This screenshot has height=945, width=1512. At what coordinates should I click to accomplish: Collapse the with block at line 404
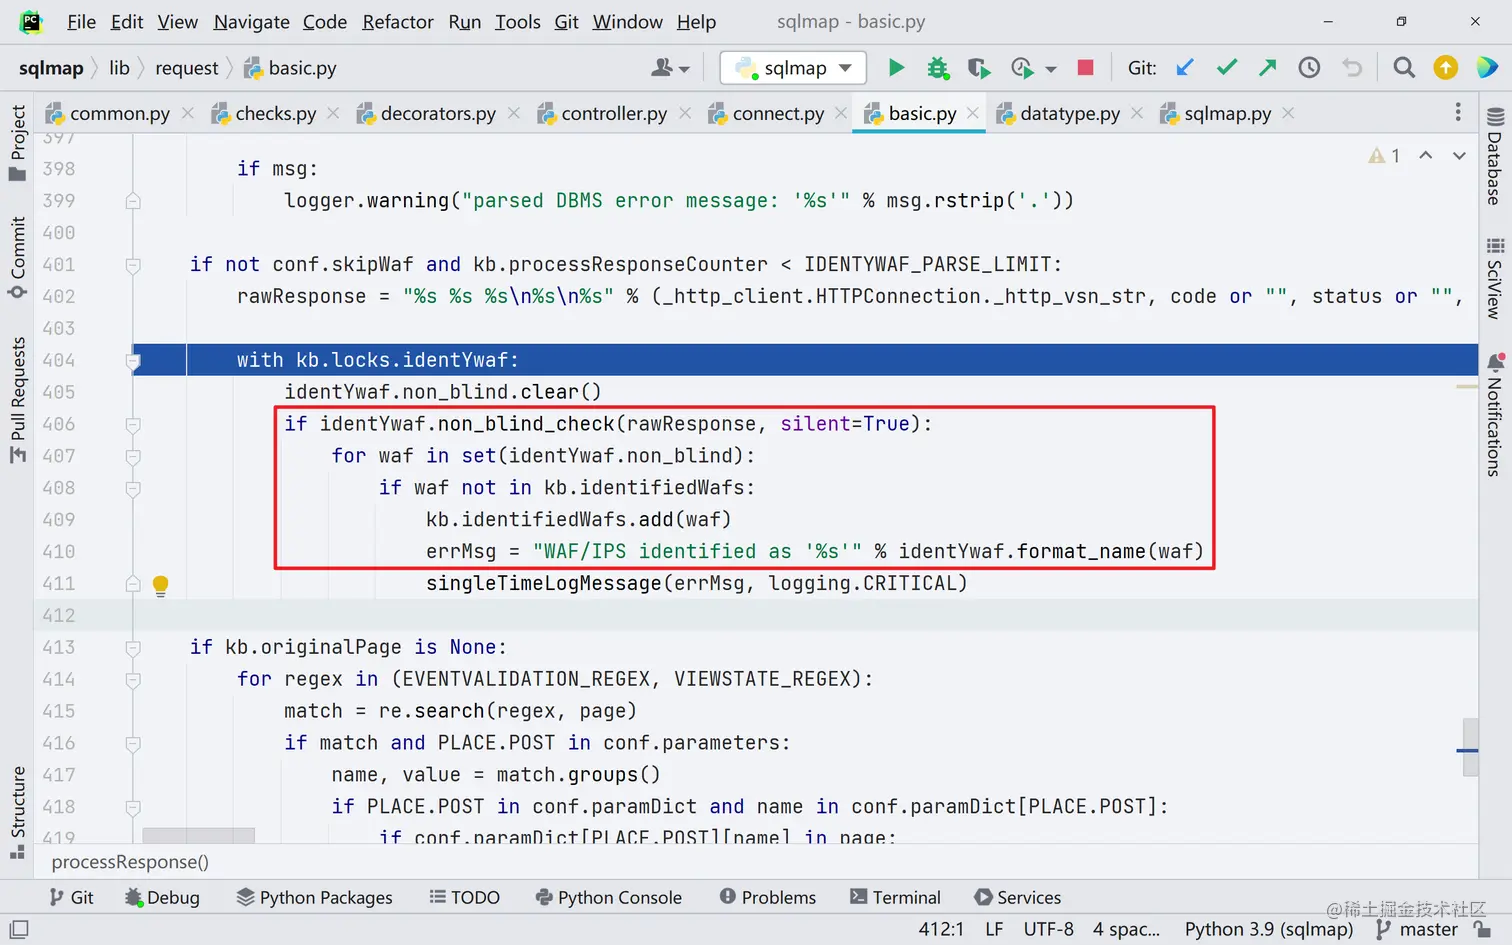(x=133, y=361)
